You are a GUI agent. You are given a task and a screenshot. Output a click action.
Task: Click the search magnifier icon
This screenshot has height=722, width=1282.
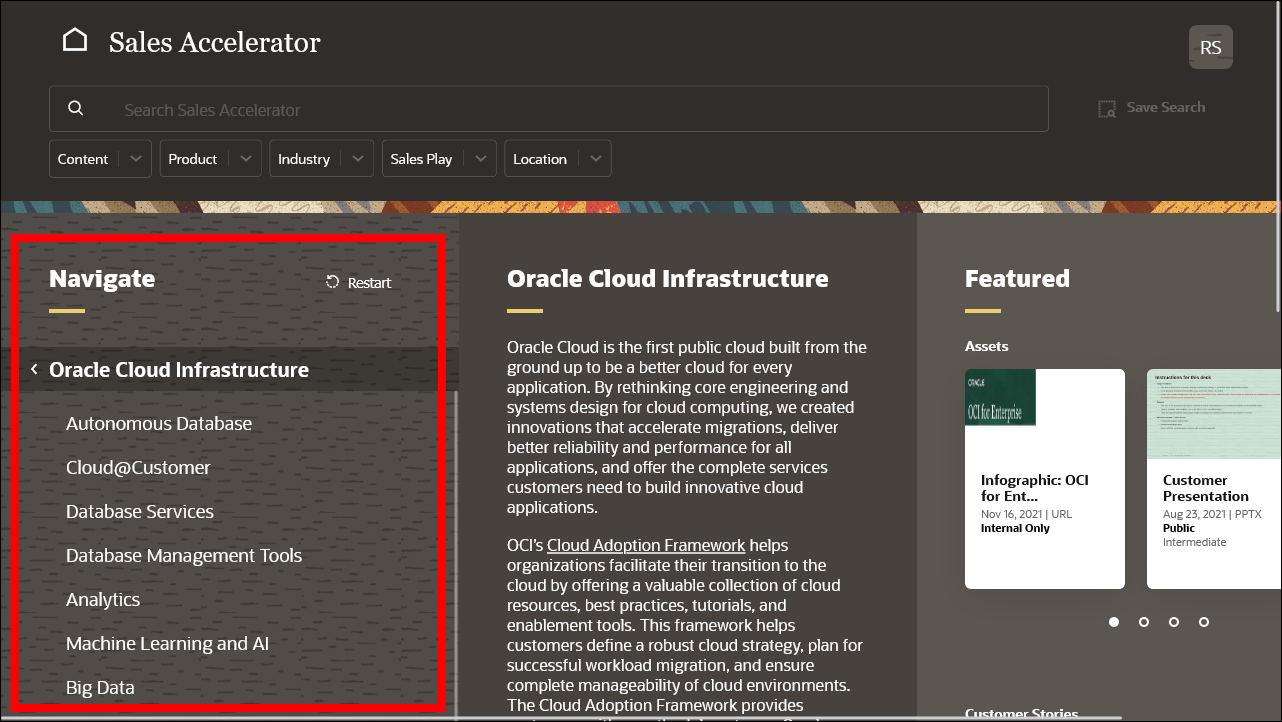point(75,107)
